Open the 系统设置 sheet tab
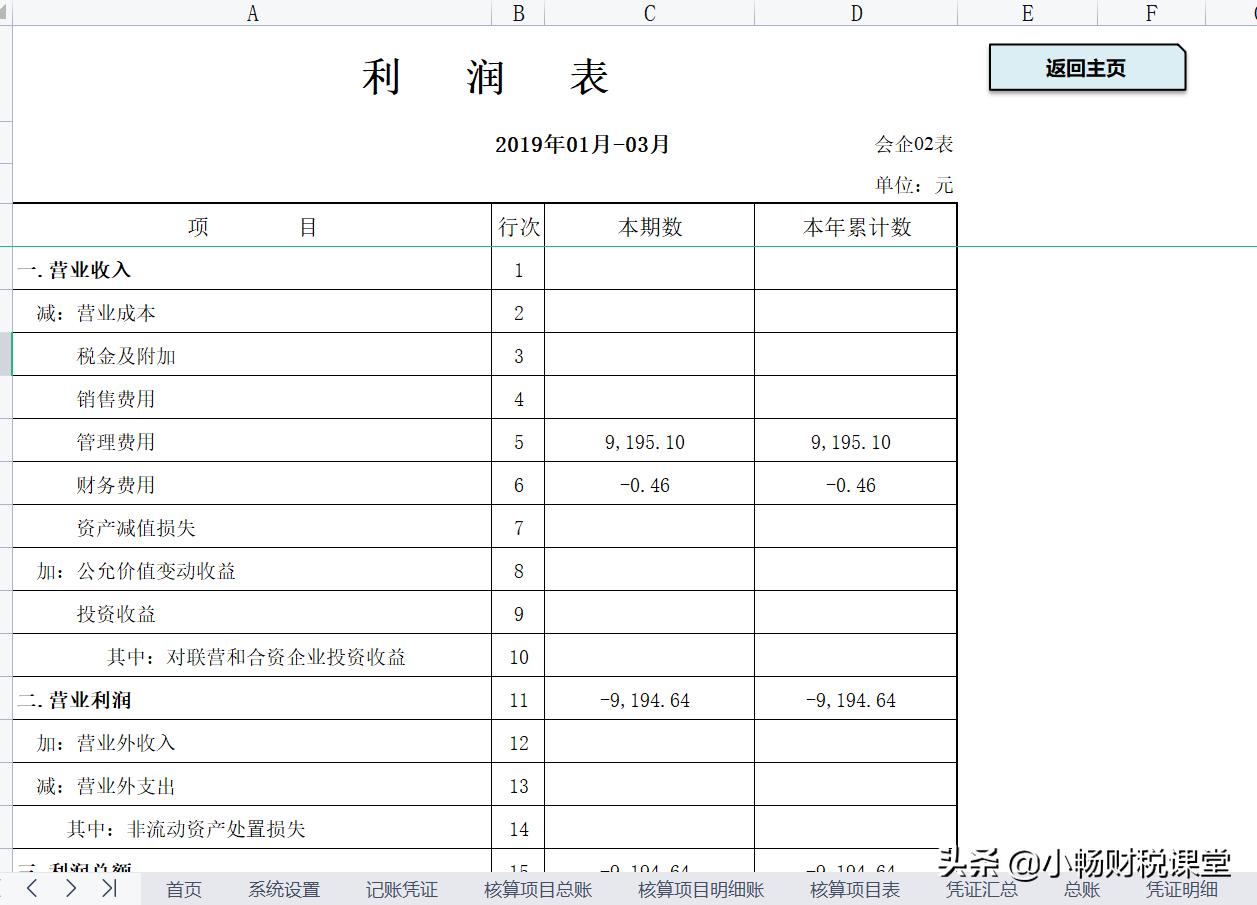Screen dimensions: 1257x905 click(284, 888)
